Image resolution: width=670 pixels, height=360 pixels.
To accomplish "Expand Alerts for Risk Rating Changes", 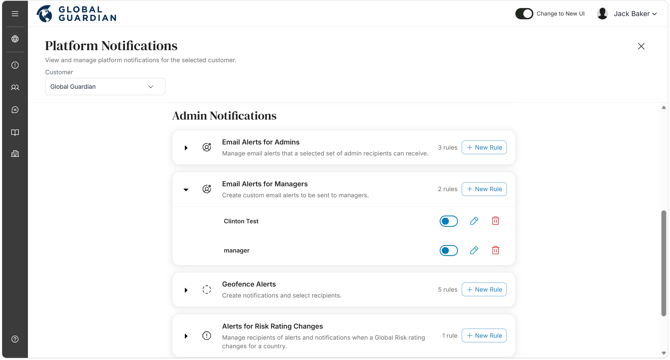I will pyautogui.click(x=186, y=336).
